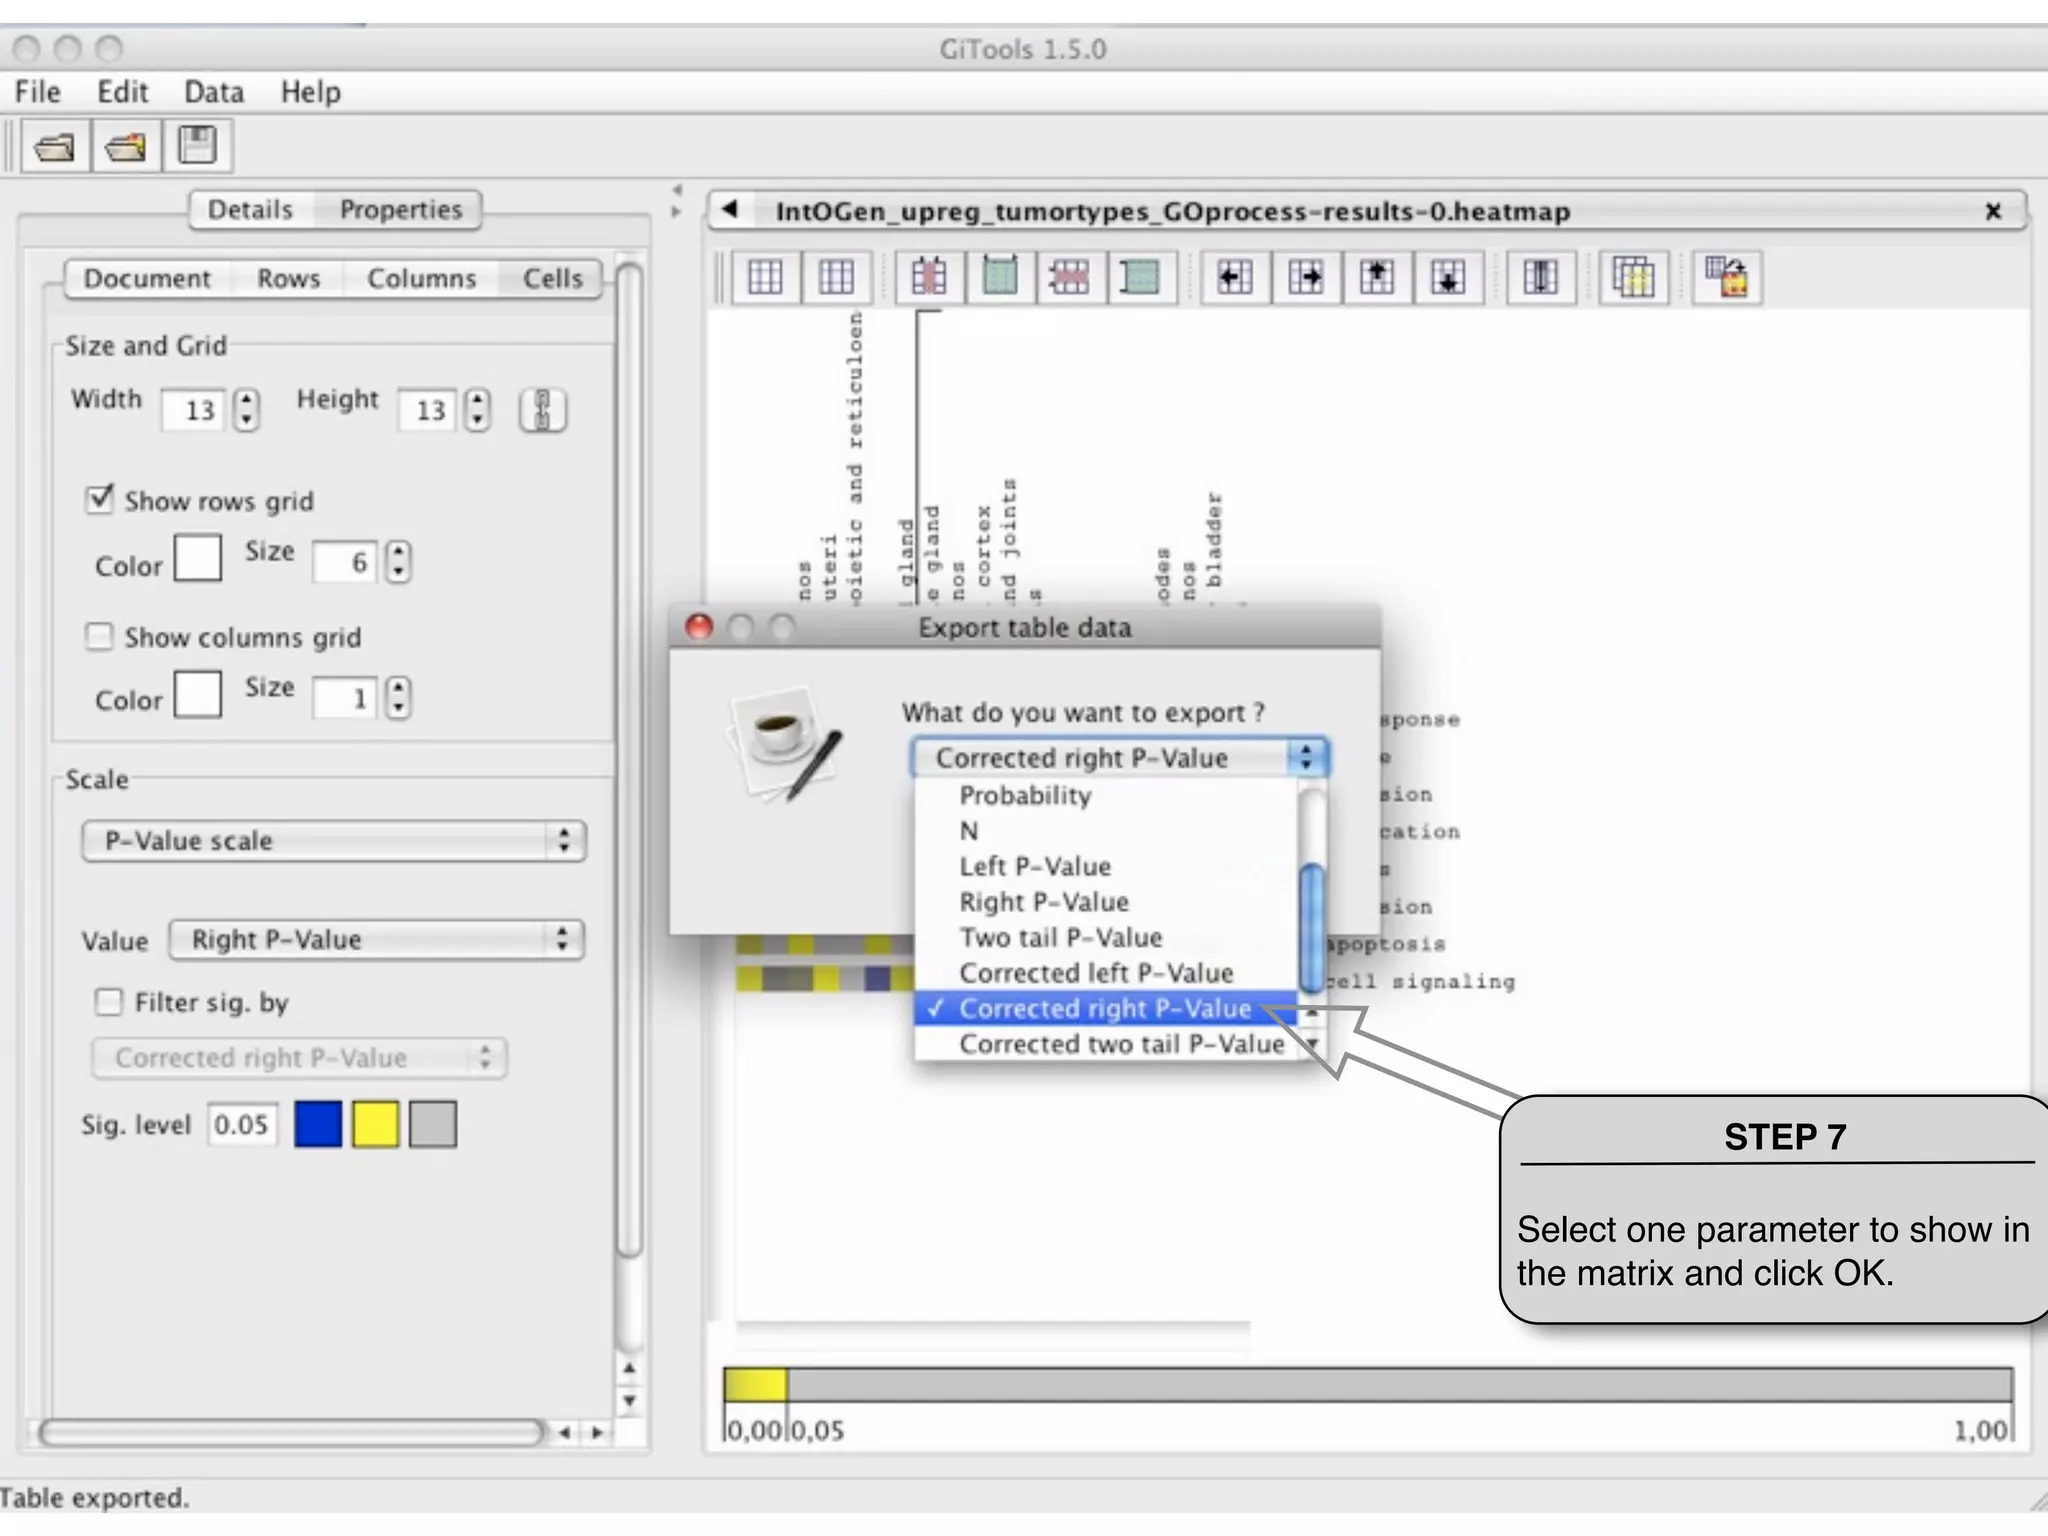2048x1536 pixels.
Task: Click the gray significance color swatch
Action: point(433,1124)
